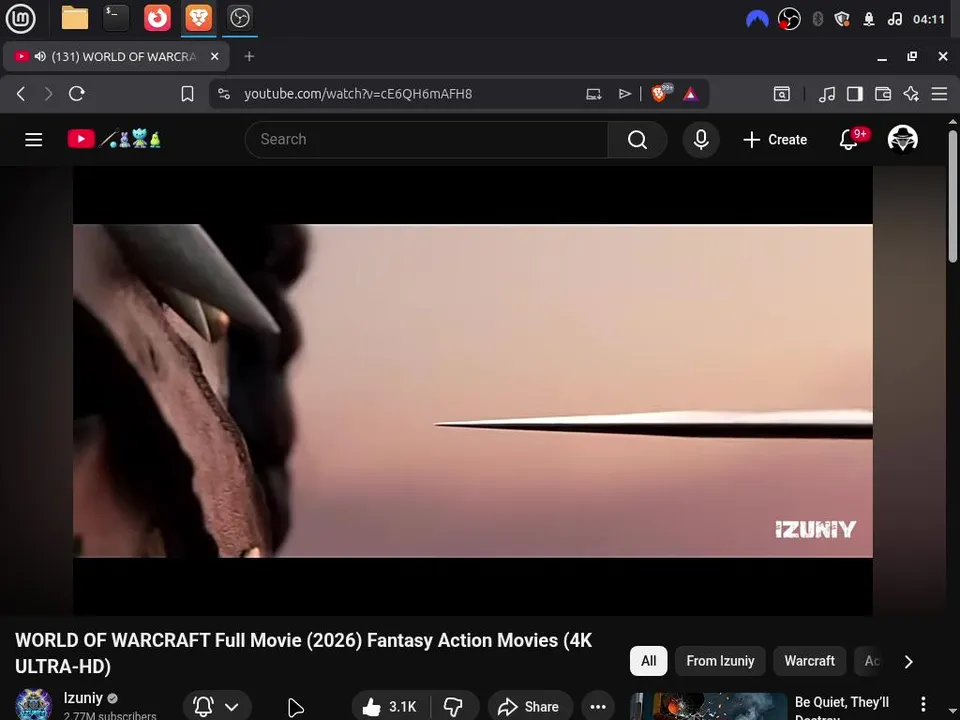Show more chips with the right arrow
The height and width of the screenshot is (720, 960).
(x=909, y=661)
